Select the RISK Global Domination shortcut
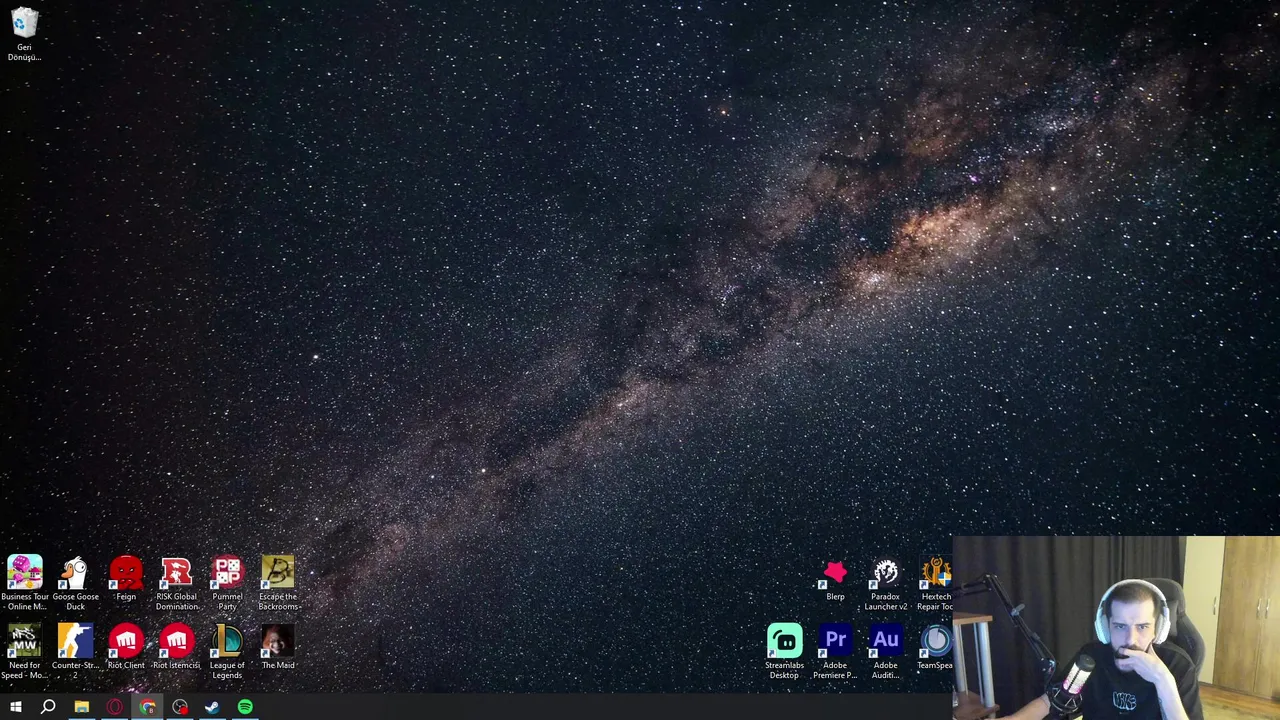The height and width of the screenshot is (720, 1280). point(177,583)
